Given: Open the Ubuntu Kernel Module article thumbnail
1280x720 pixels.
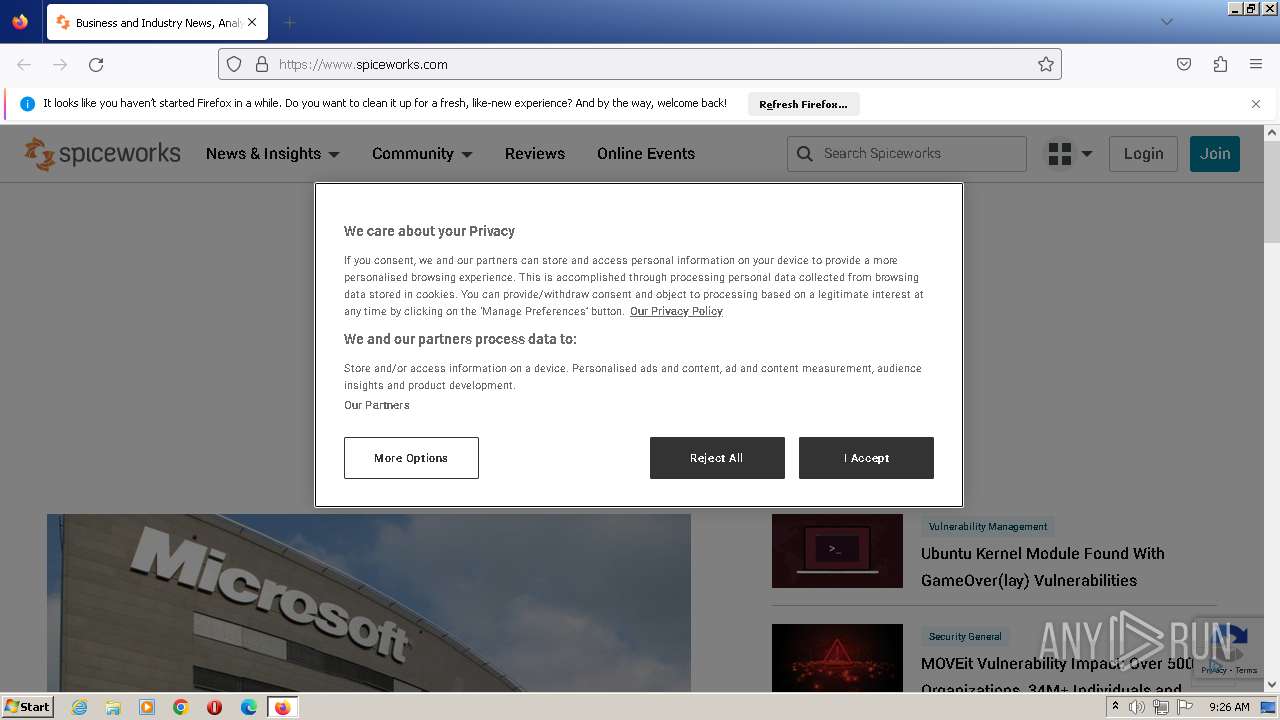Looking at the screenshot, I should click(x=837, y=551).
